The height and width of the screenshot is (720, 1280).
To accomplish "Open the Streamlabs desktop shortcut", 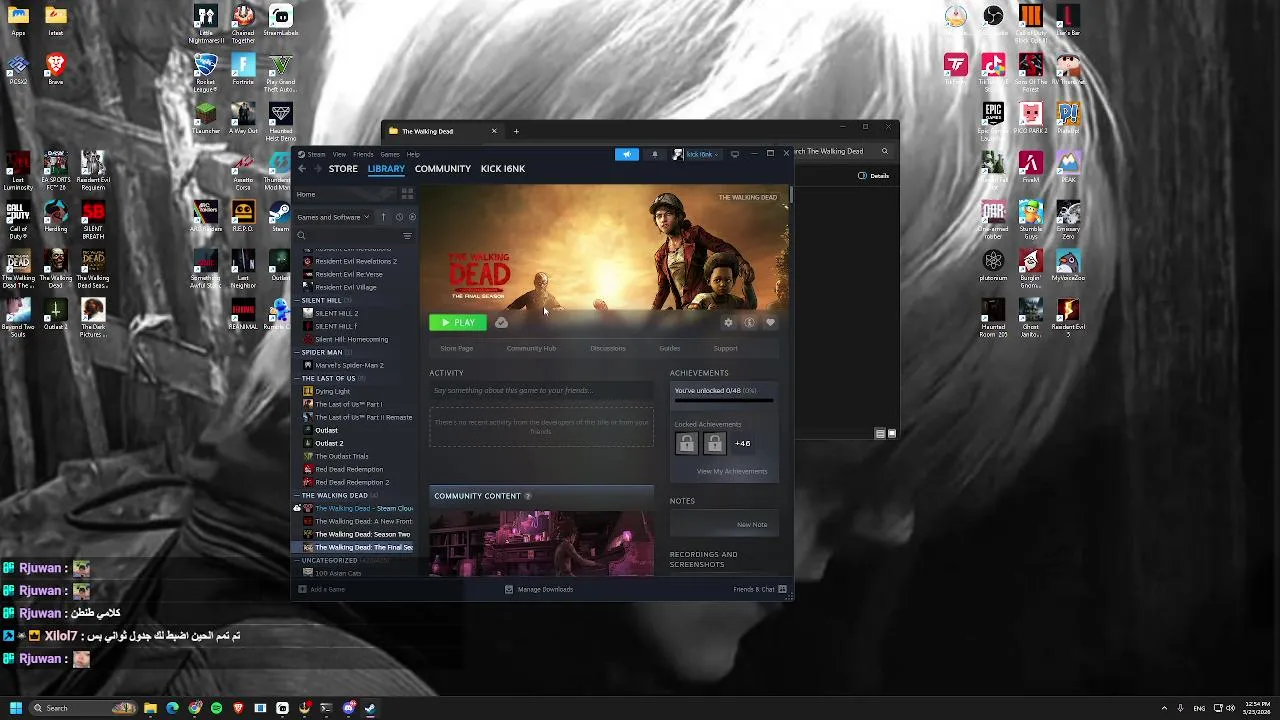I will (x=281, y=22).
